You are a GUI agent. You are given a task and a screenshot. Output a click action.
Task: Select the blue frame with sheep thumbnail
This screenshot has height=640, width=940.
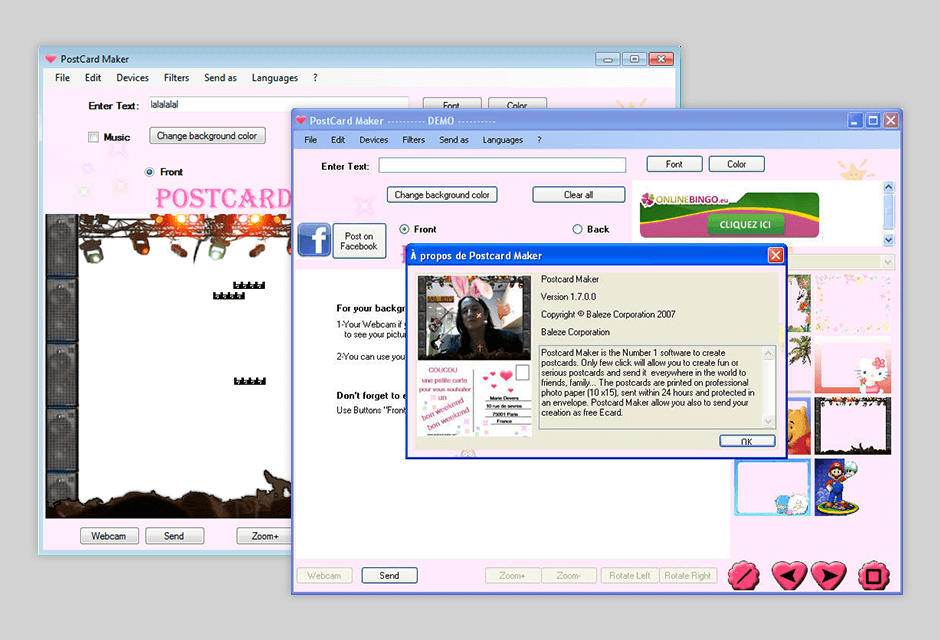click(772, 487)
